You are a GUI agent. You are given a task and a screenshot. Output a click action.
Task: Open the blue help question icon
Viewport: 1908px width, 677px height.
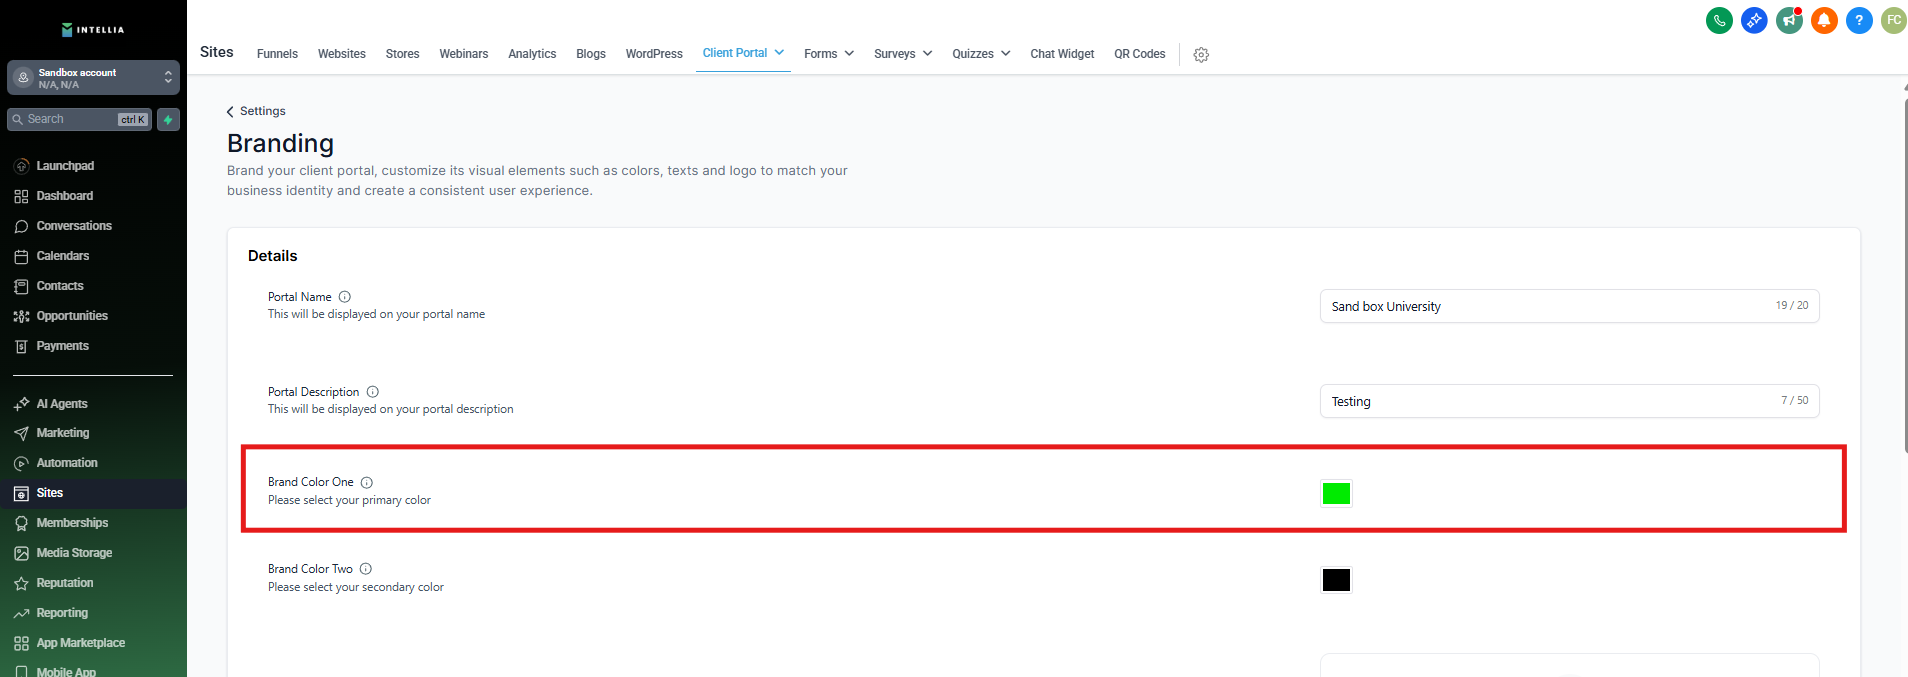coord(1859,20)
